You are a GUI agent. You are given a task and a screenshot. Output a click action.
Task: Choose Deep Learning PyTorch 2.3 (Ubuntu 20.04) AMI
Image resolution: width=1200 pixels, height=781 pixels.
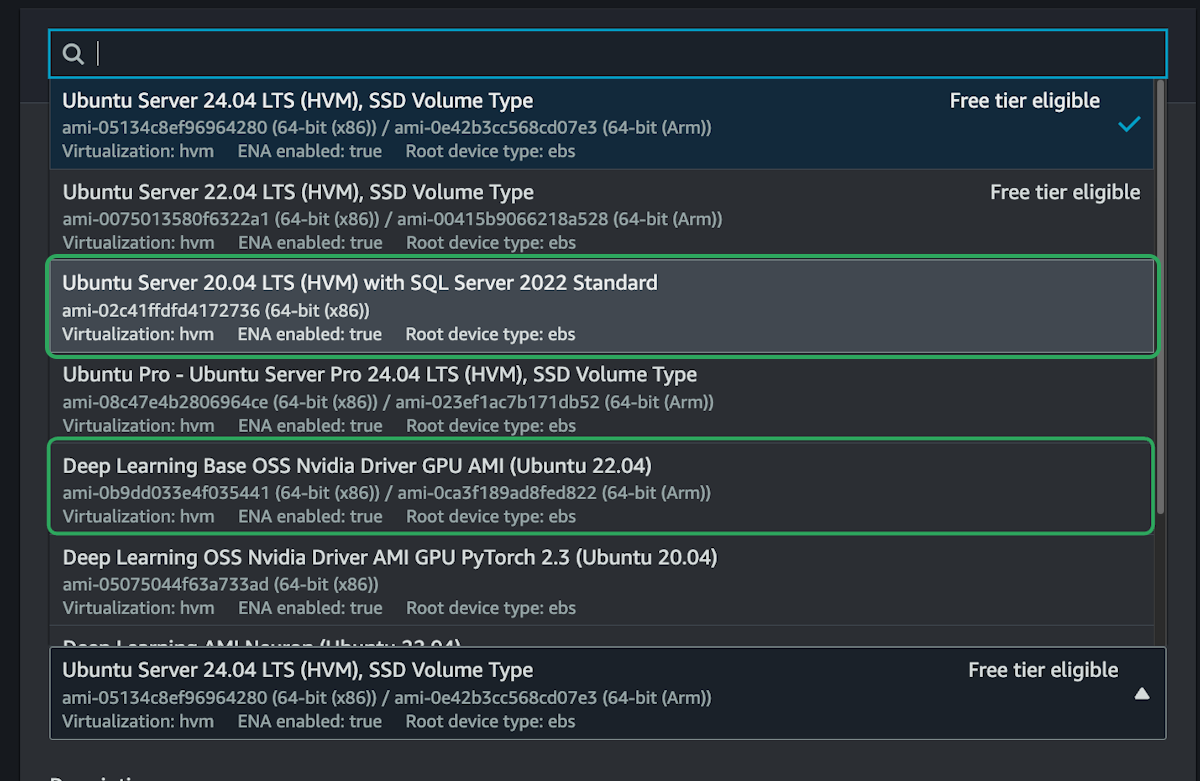(601, 581)
